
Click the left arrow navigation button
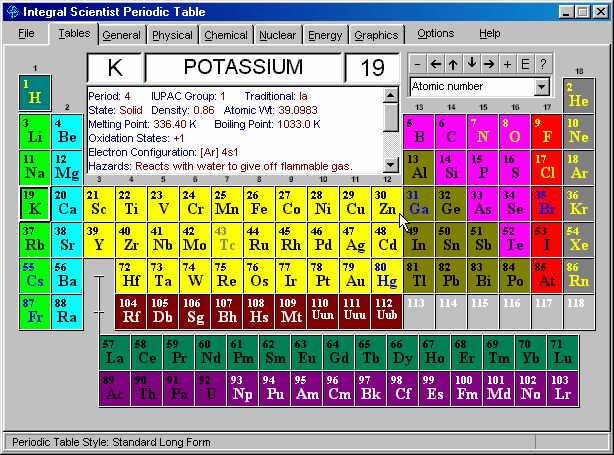click(x=435, y=63)
